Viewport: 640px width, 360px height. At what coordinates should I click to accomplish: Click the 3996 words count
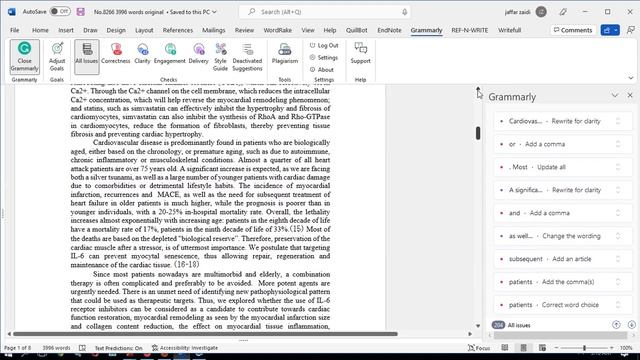click(56, 348)
